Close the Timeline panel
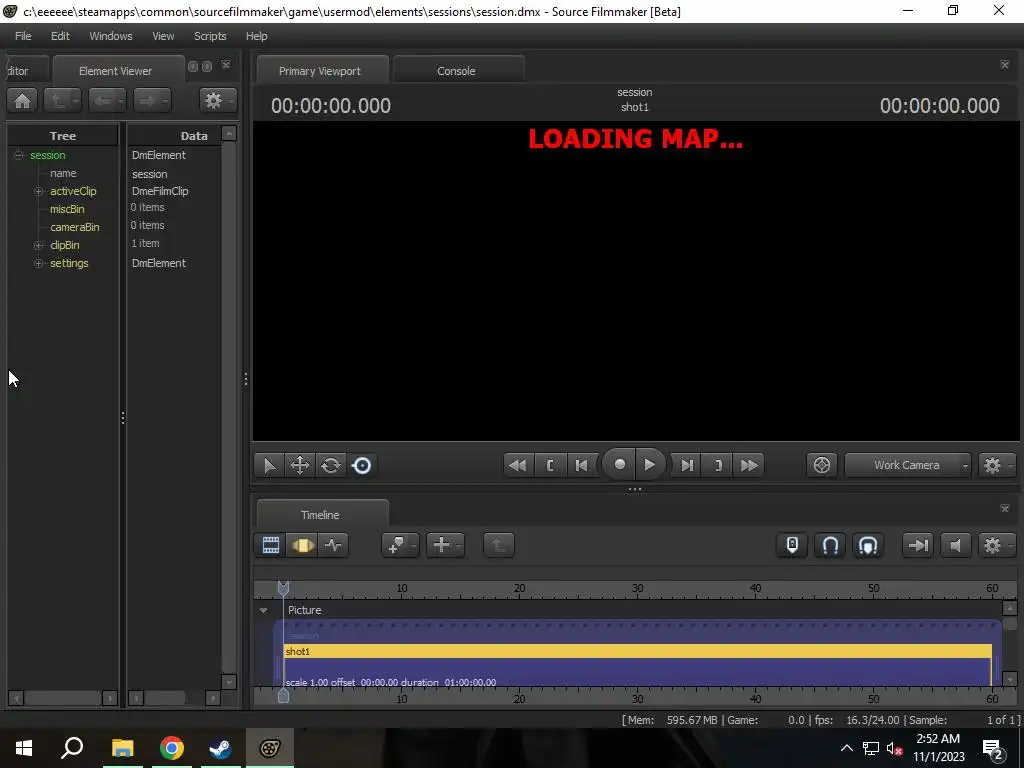The width and height of the screenshot is (1024, 768). (1004, 508)
